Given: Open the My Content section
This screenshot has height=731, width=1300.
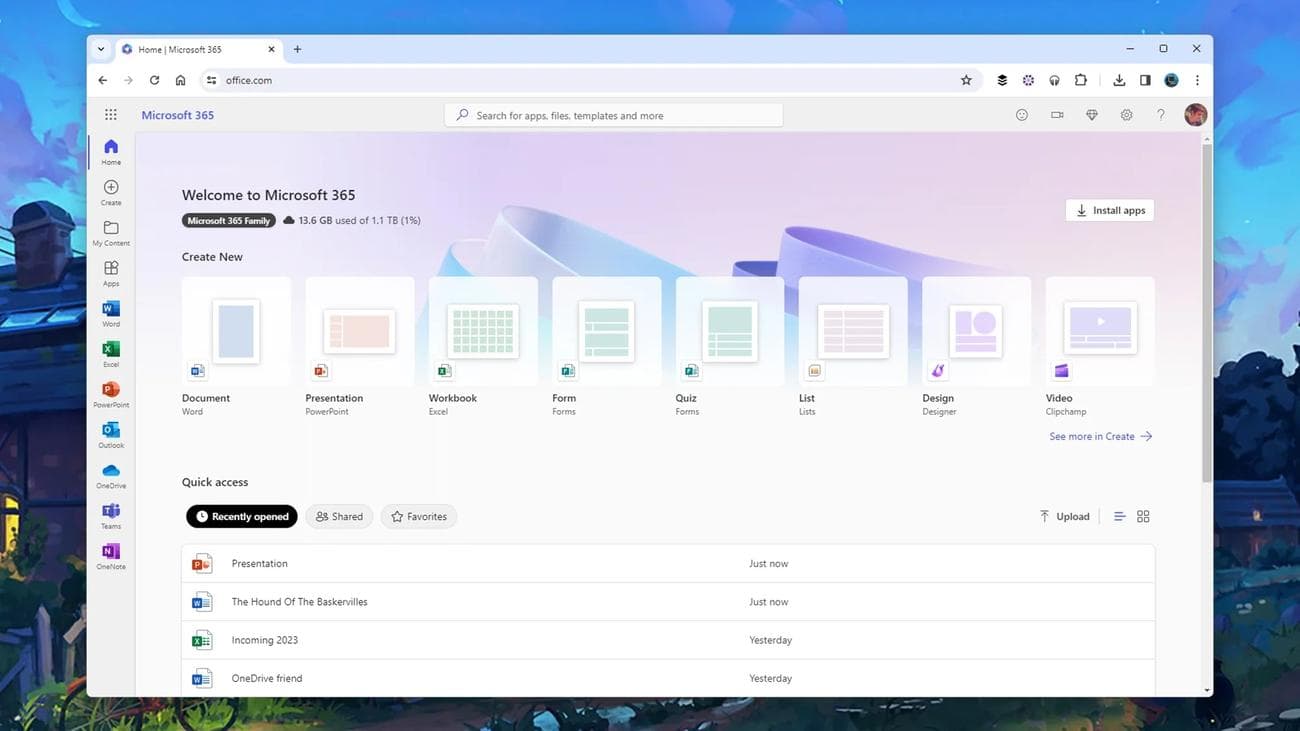Looking at the screenshot, I should [x=110, y=233].
